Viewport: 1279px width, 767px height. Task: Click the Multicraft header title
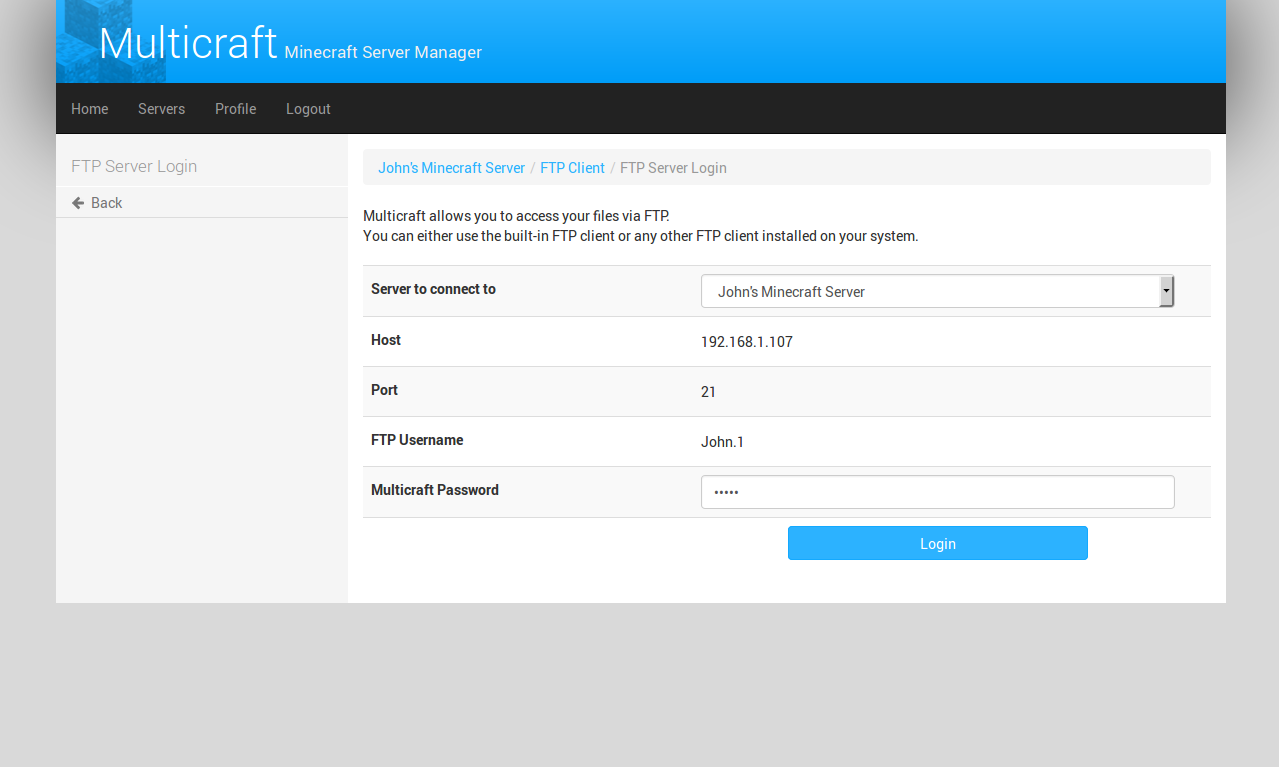click(188, 43)
